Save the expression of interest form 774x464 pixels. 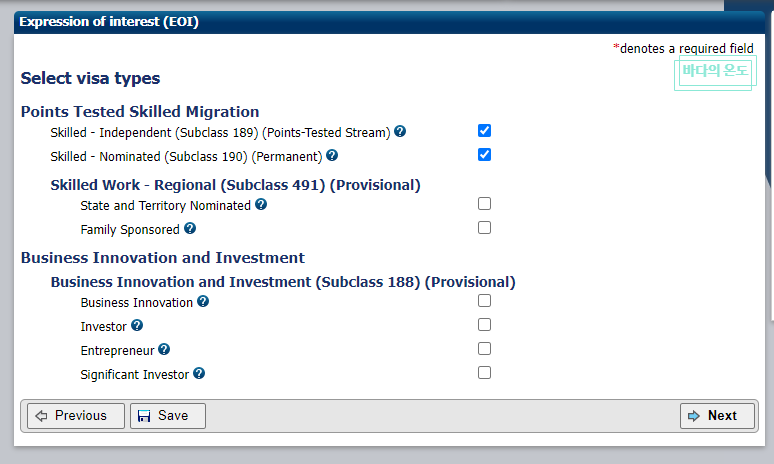pyautogui.click(x=167, y=416)
